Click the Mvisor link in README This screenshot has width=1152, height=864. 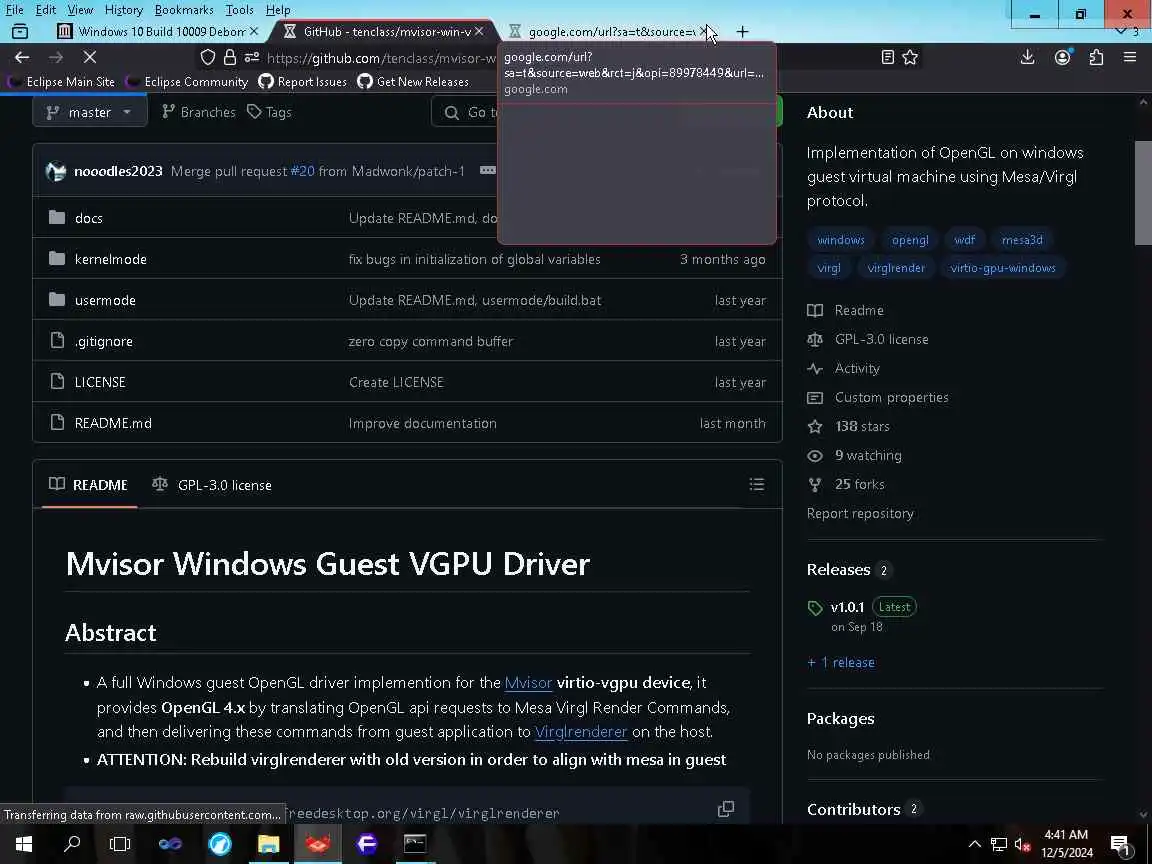pos(528,683)
